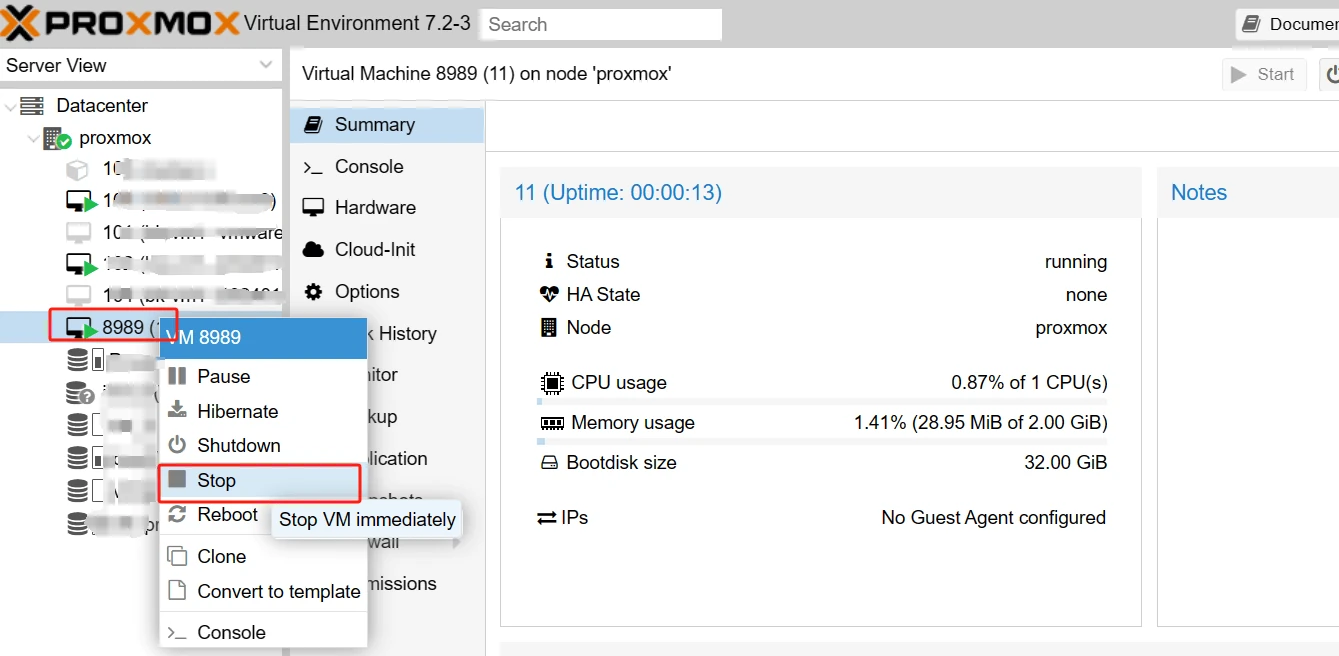Viewport: 1339px width, 656px height.
Task: Click the "running" status value
Action: 1076,262
